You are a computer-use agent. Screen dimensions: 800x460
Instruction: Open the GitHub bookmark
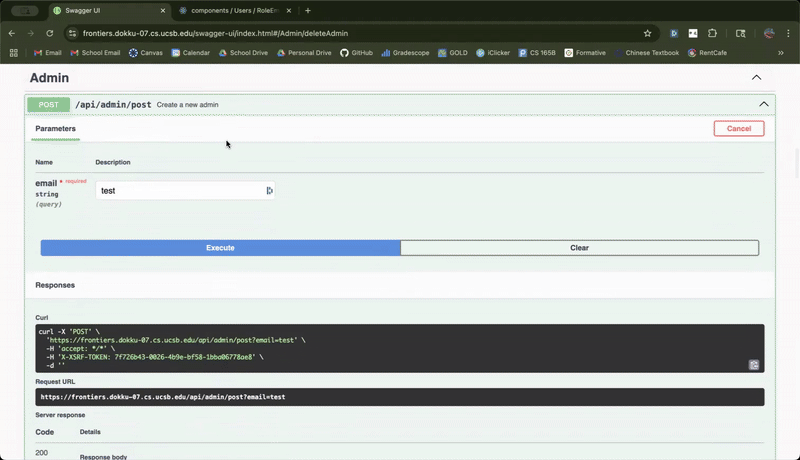pyautogui.click(x=357, y=53)
